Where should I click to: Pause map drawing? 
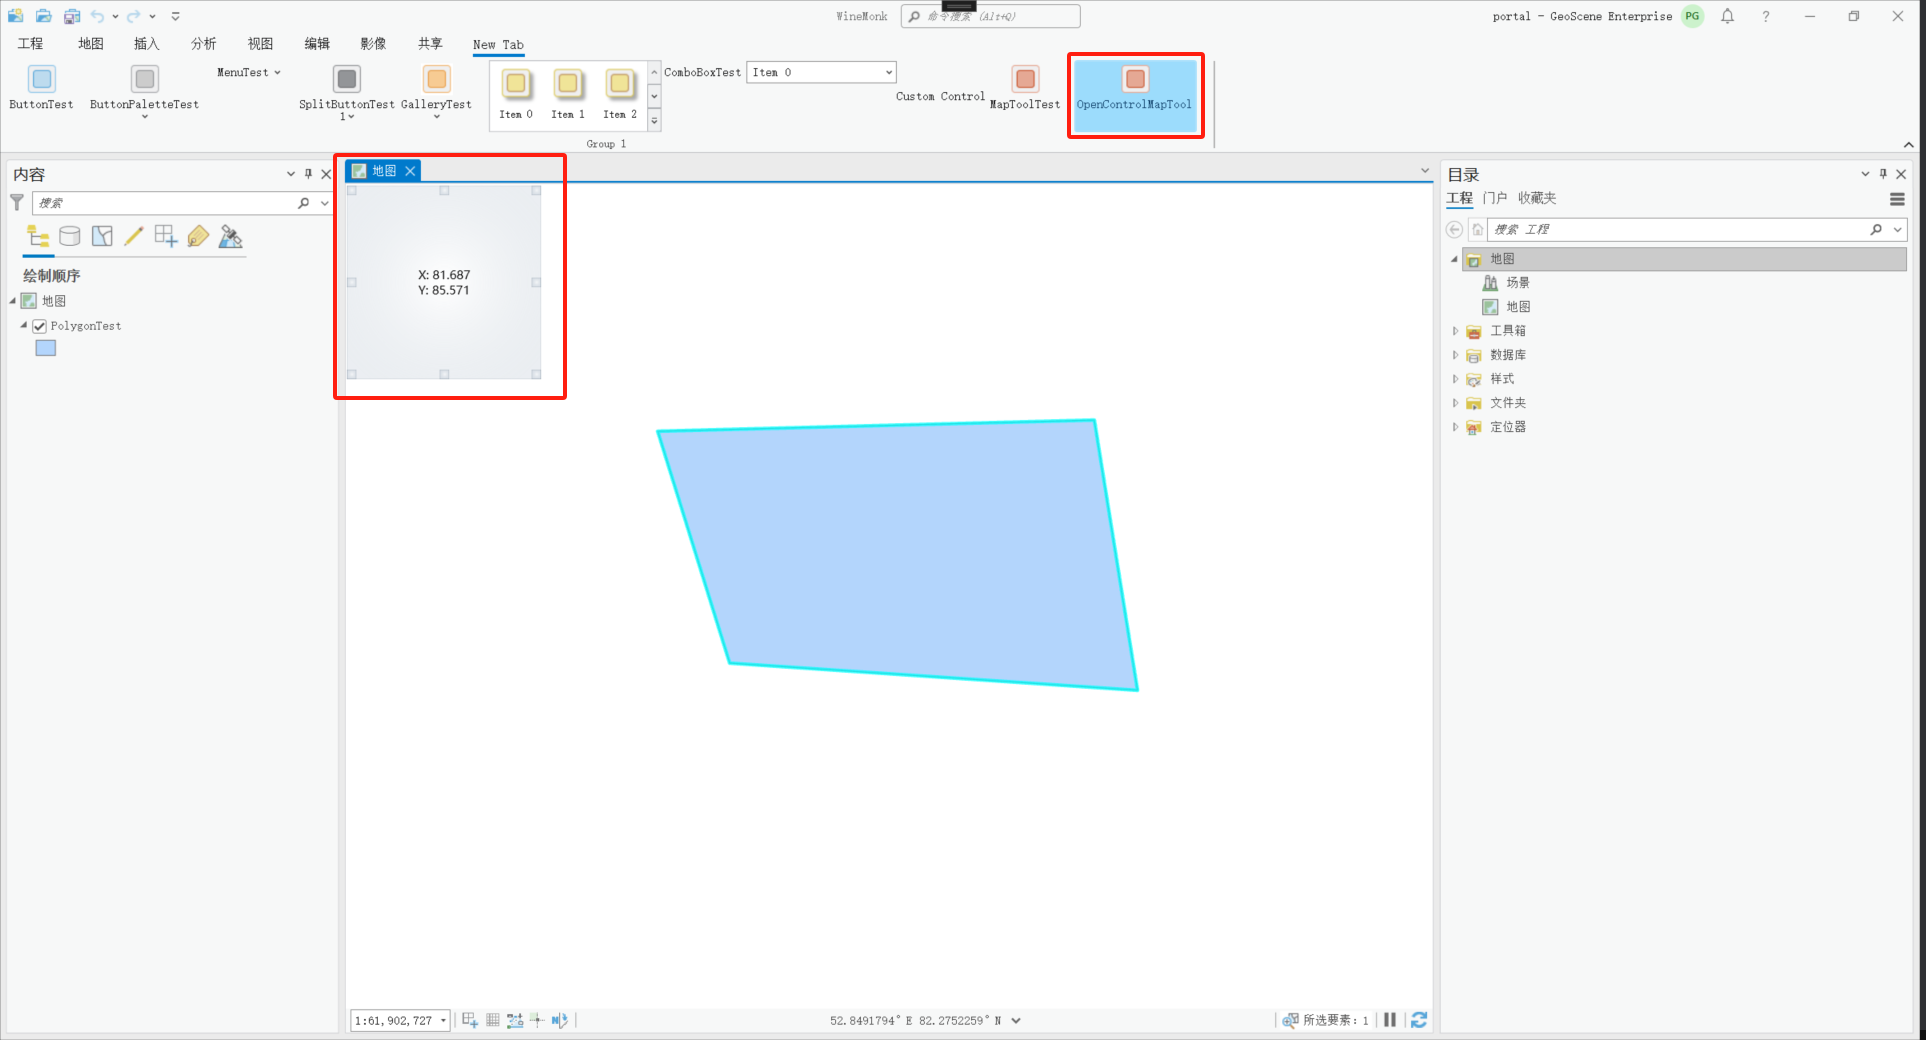click(x=1390, y=1020)
